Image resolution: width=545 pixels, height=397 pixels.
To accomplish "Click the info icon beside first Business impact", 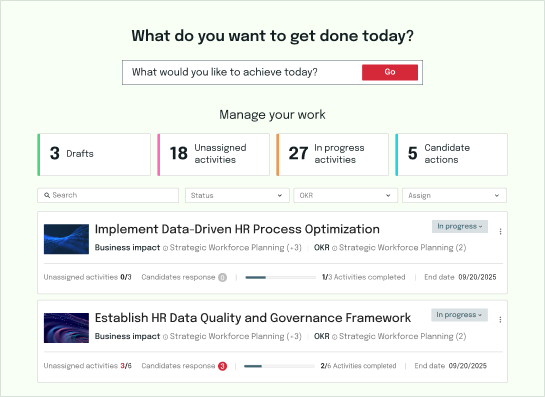I will tap(165, 248).
